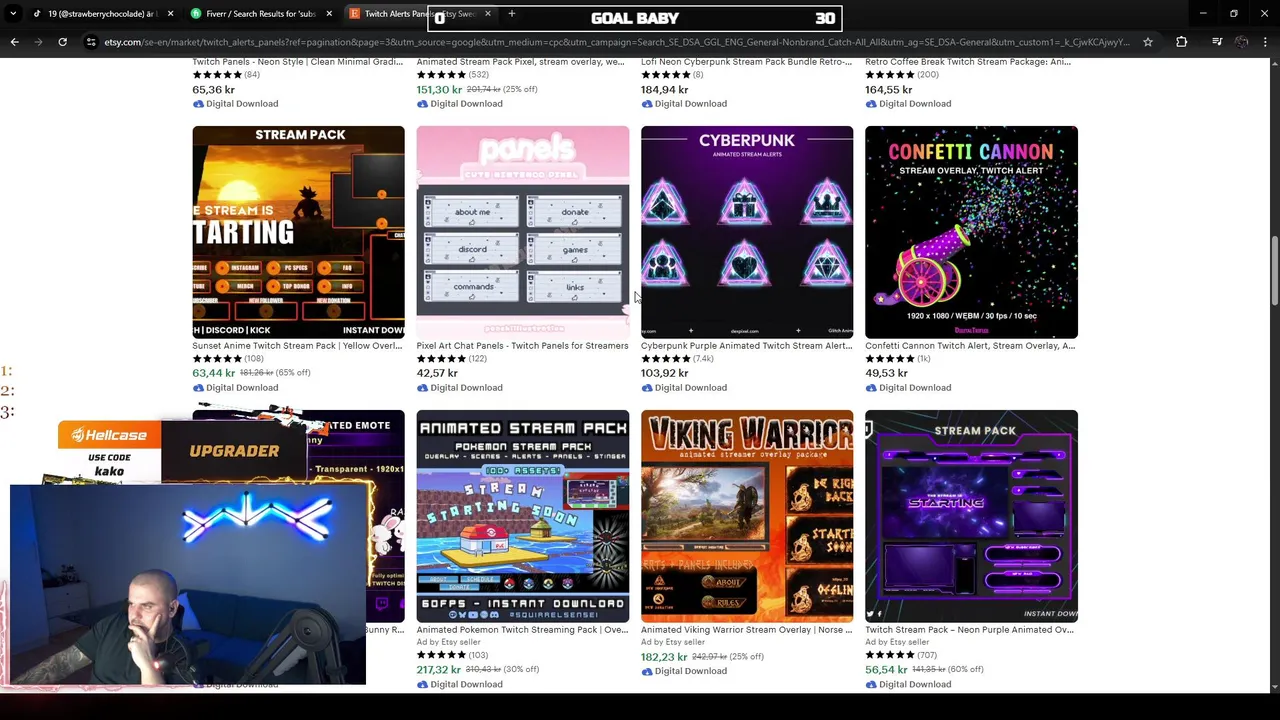Screen dimensions: 1280x720
Task: Click star rating with (707) reviews
Action: 901,656
